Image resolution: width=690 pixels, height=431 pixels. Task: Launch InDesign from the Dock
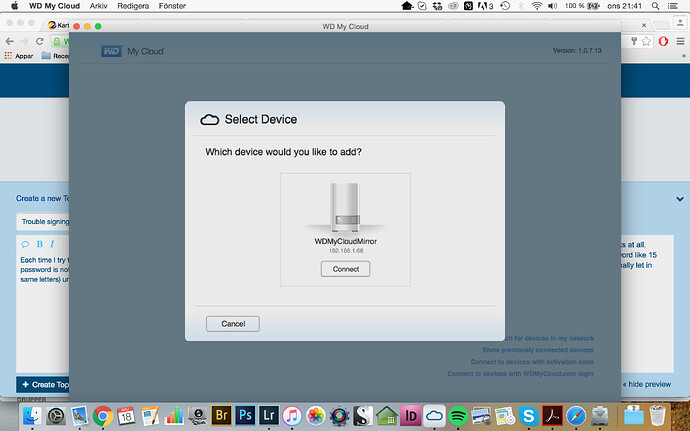(411, 415)
